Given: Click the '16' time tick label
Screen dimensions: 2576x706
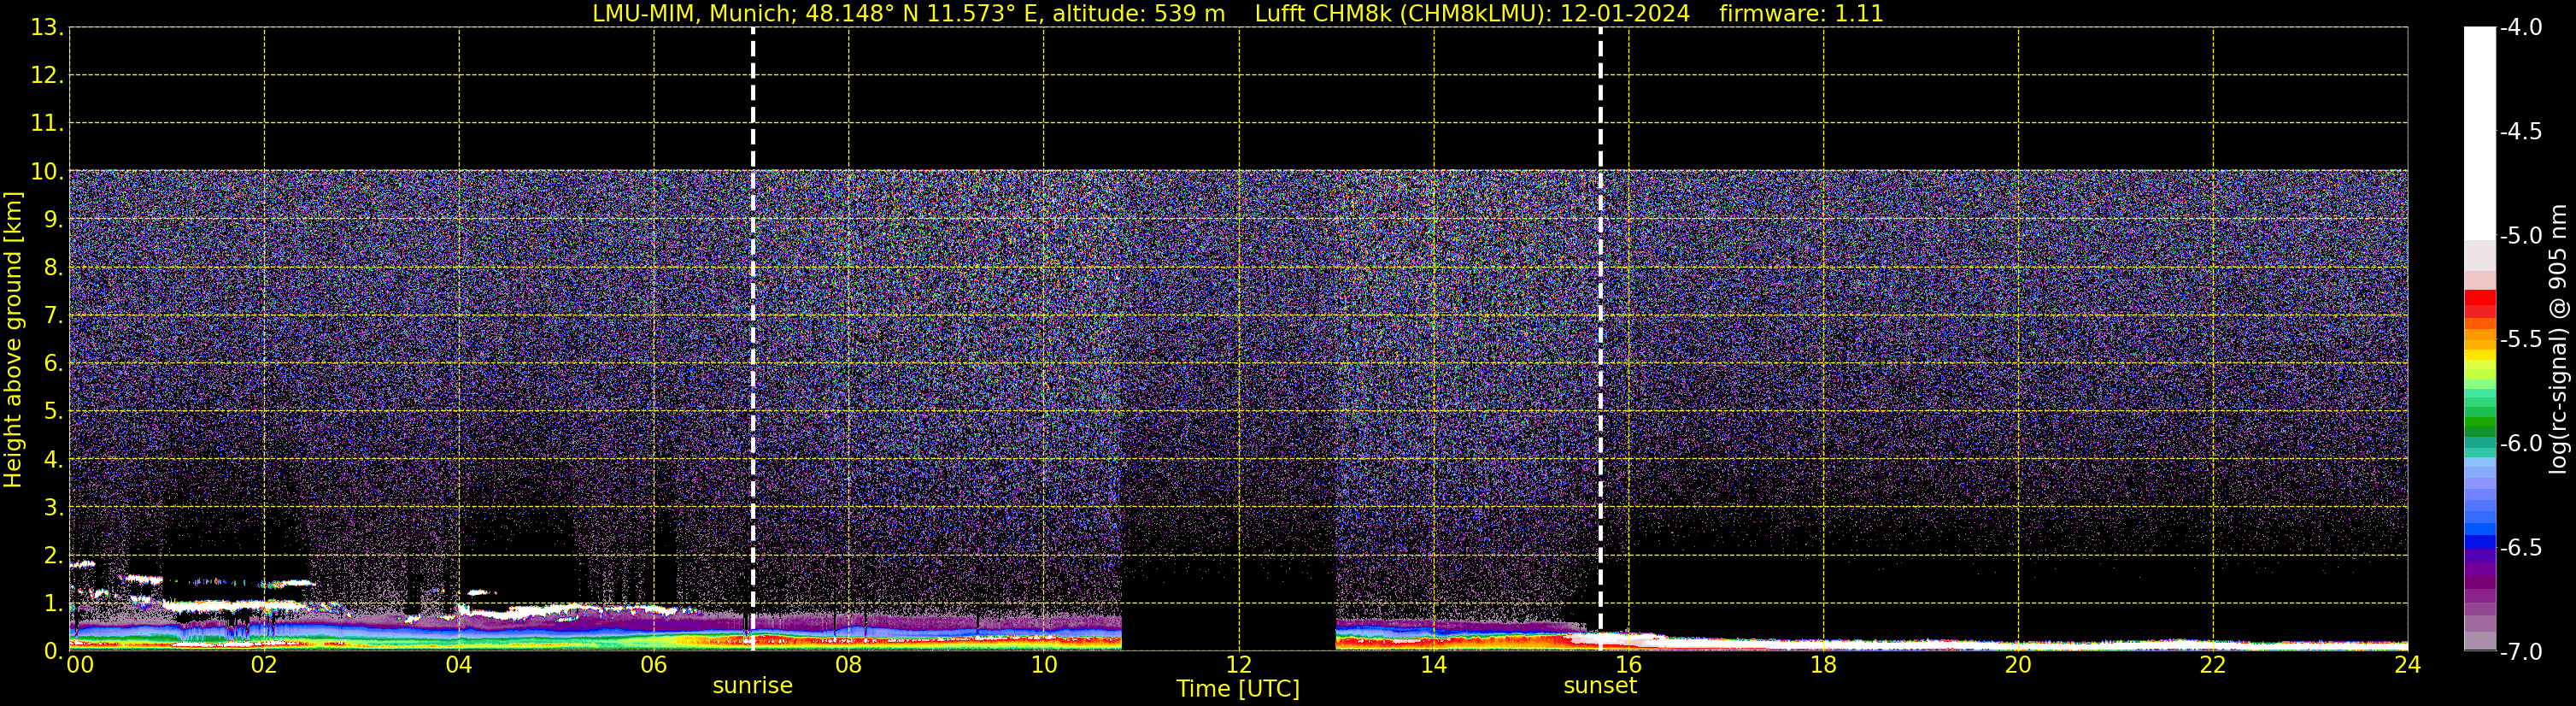Looking at the screenshot, I should 1629,665.
